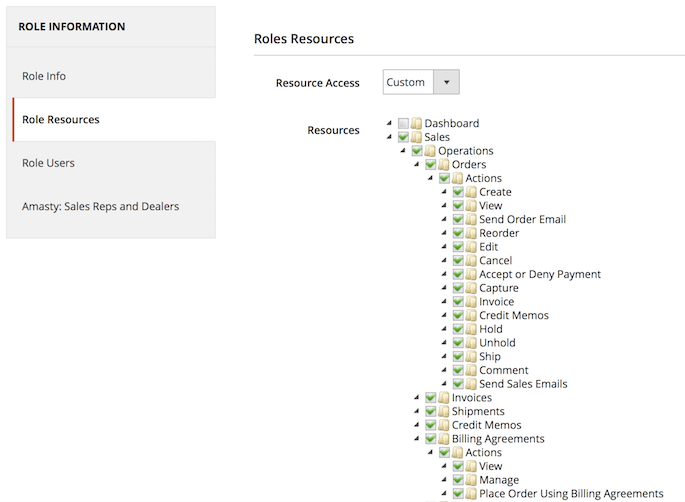This screenshot has height=502, width=685.
Task: Open the Resource Access dropdown
Action: click(421, 82)
